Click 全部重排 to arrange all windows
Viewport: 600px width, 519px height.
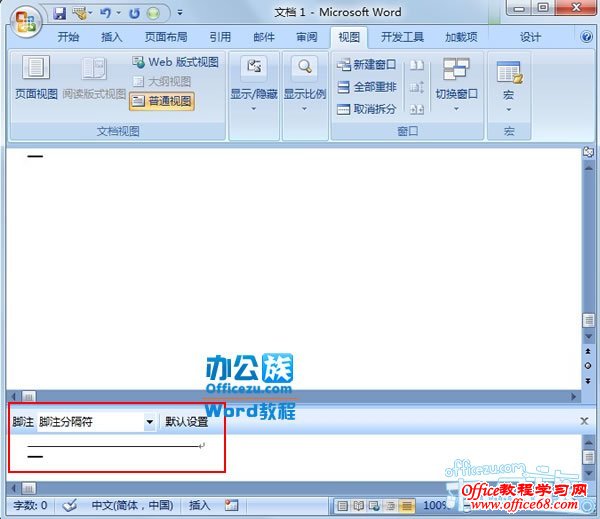pyautogui.click(x=366, y=87)
